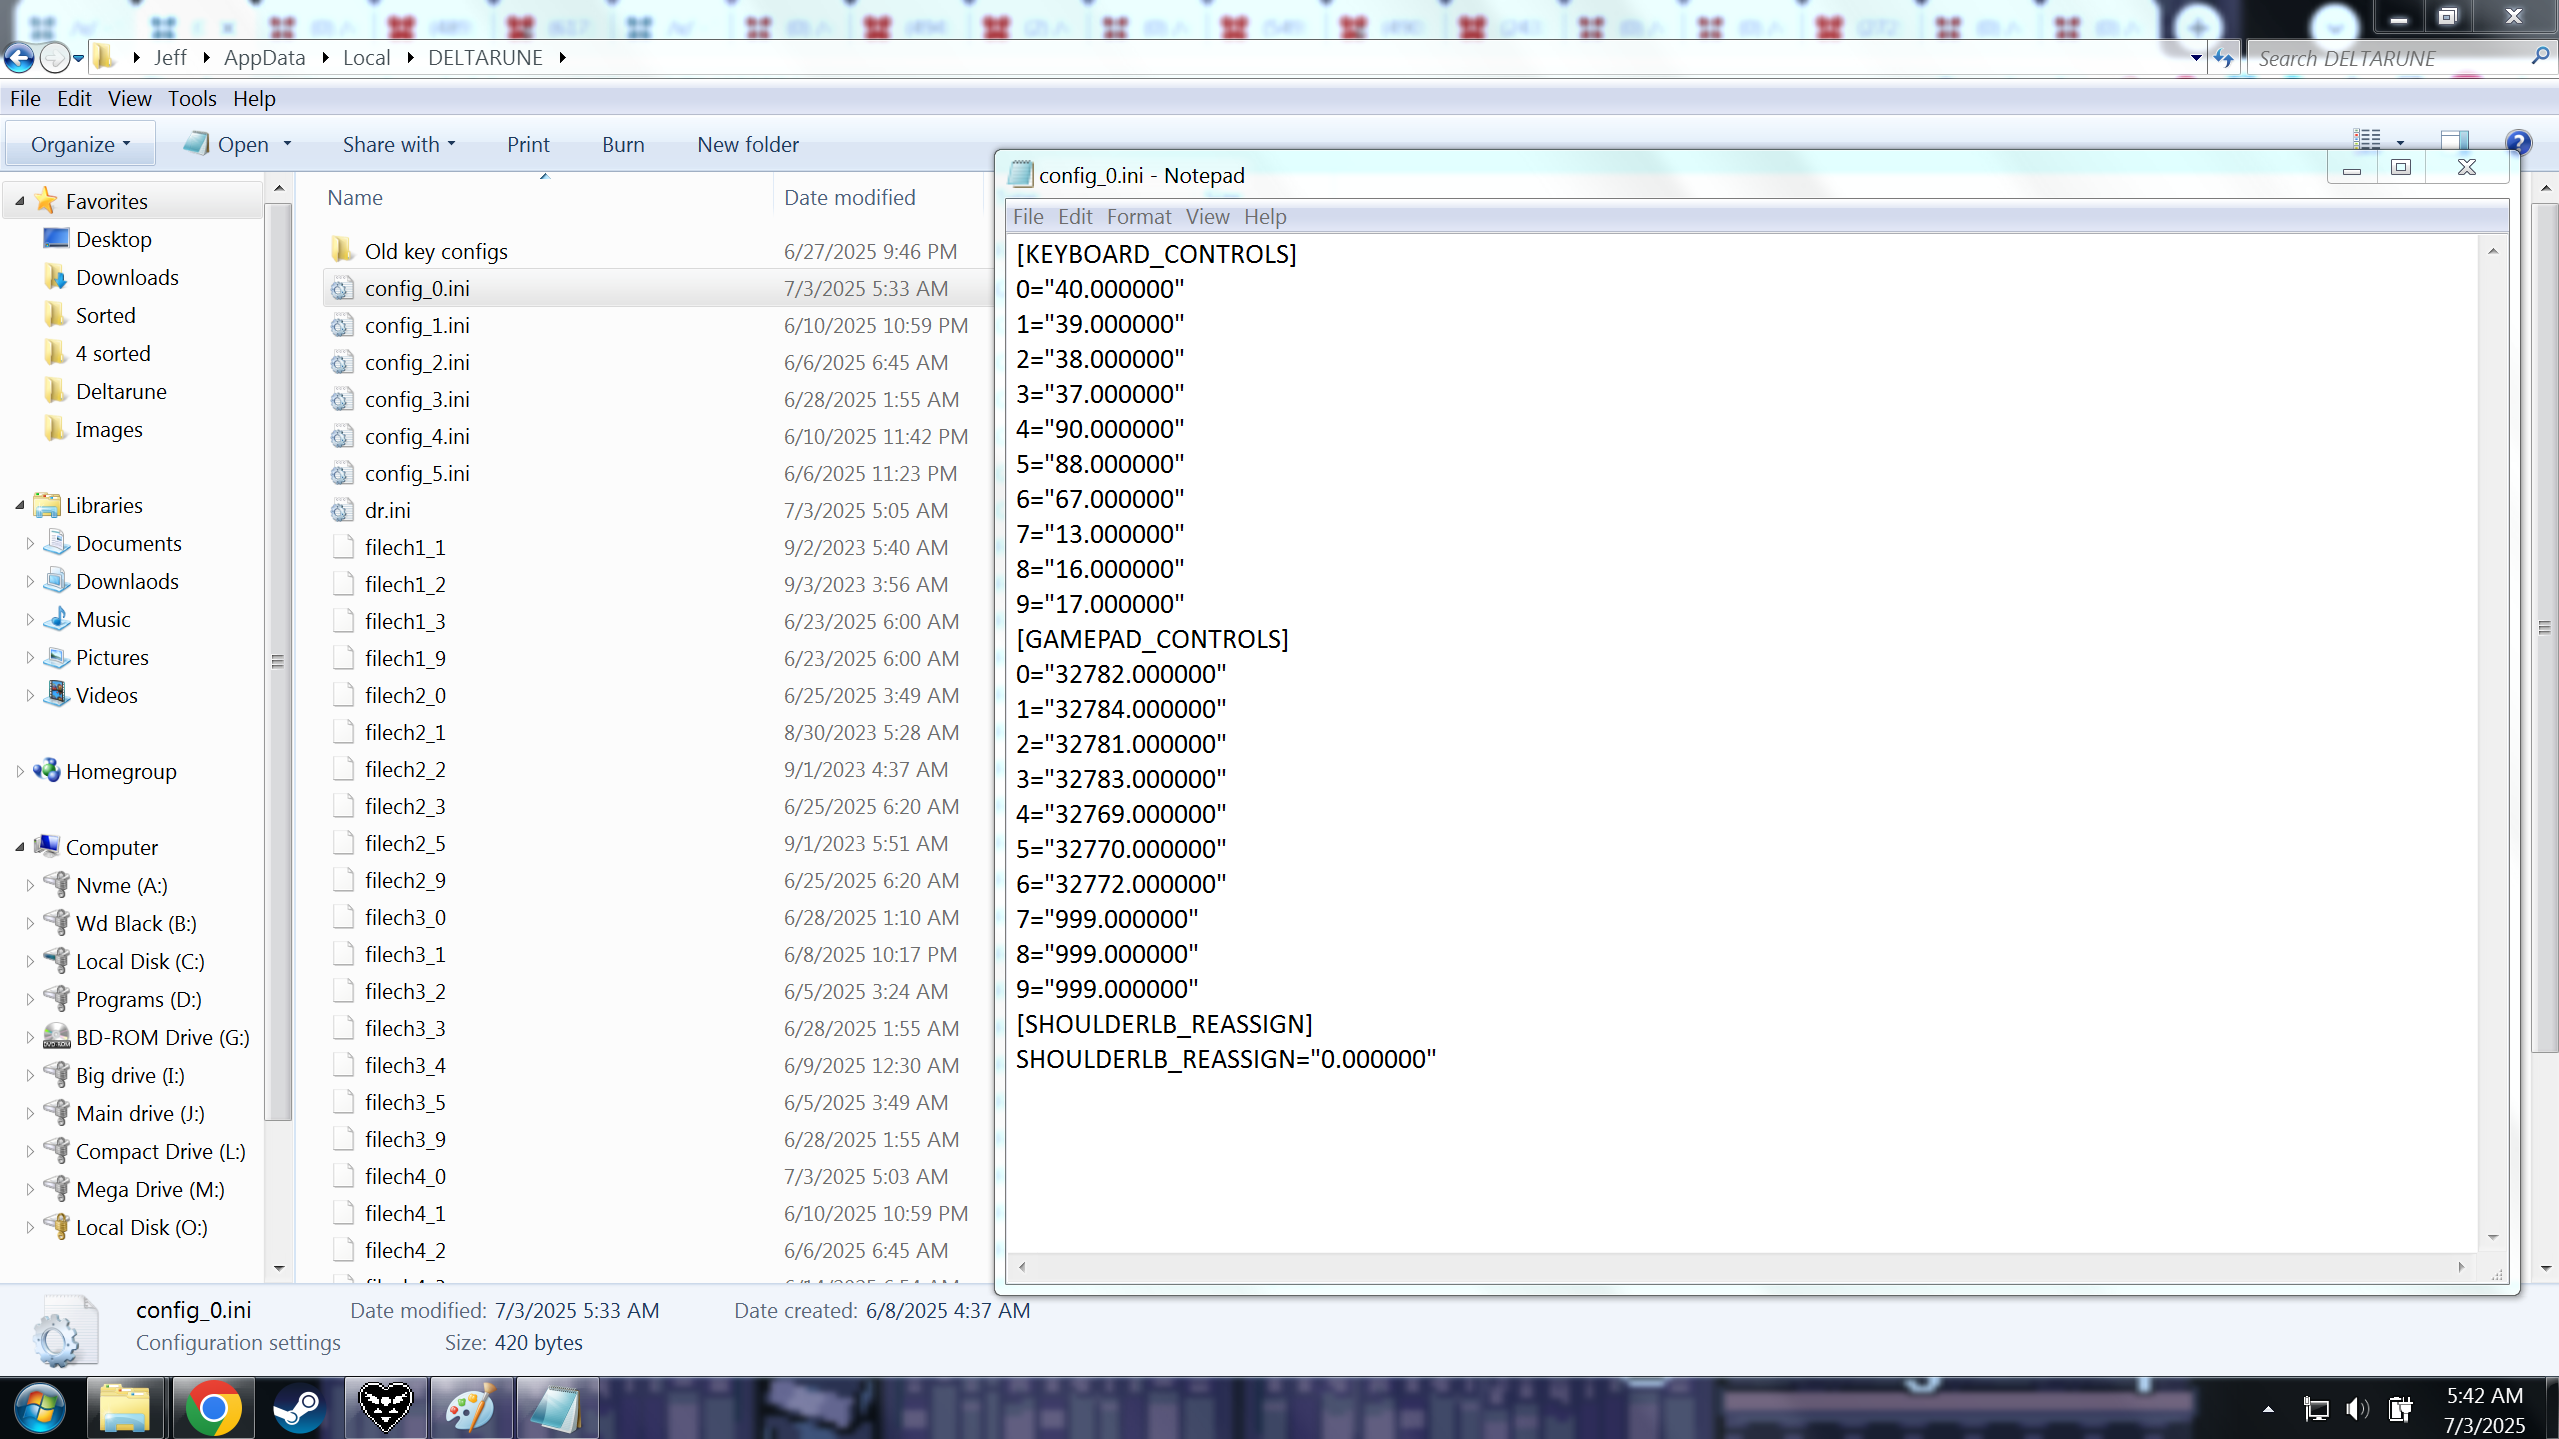
Task: Select the filech1_1 file icon
Action: (342, 548)
